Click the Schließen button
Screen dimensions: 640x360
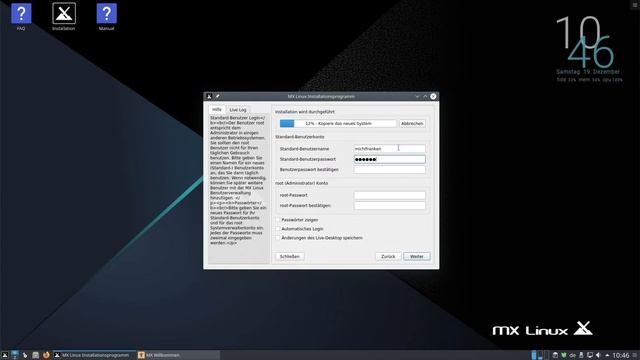(x=290, y=256)
